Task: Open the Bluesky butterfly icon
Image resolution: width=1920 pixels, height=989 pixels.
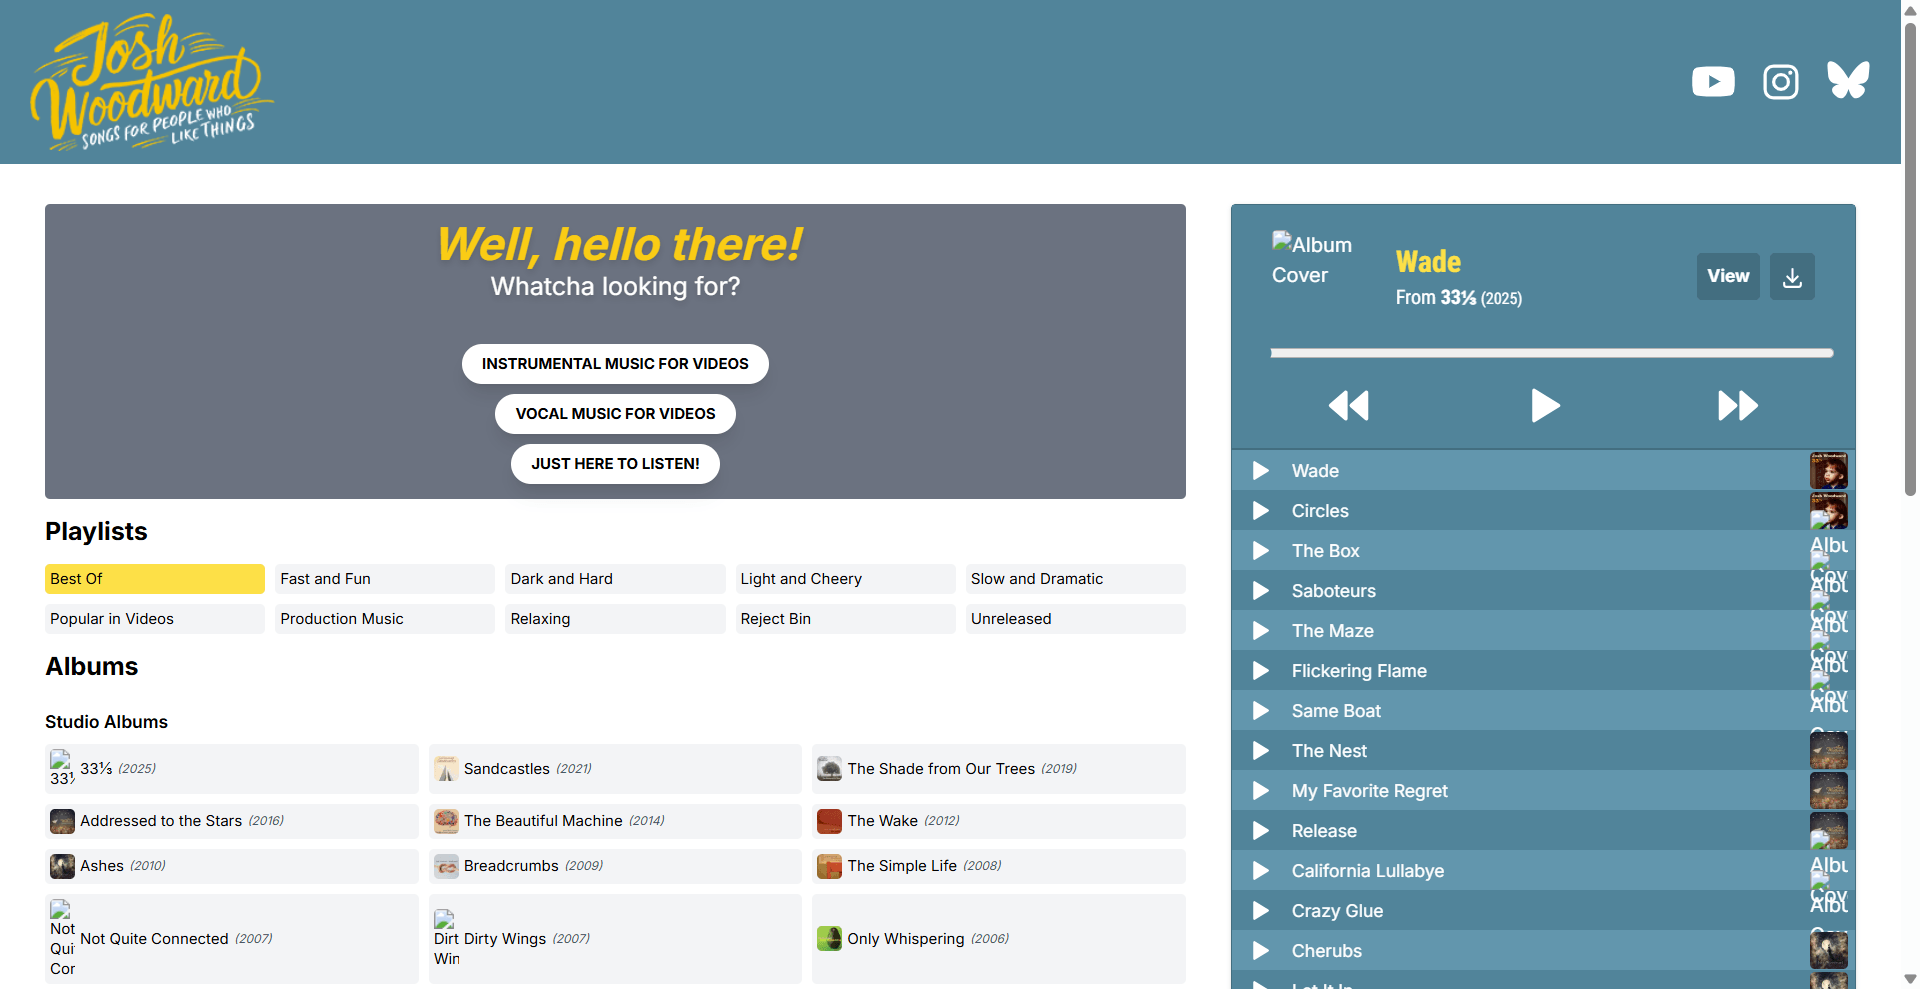Action: click(1848, 80)
